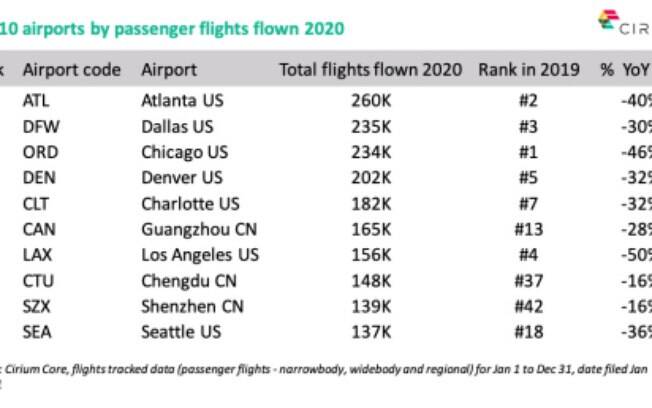Click the #37 rank for Chengdu
The height and width of the screenshot is (408, 652).
[529, 281]
